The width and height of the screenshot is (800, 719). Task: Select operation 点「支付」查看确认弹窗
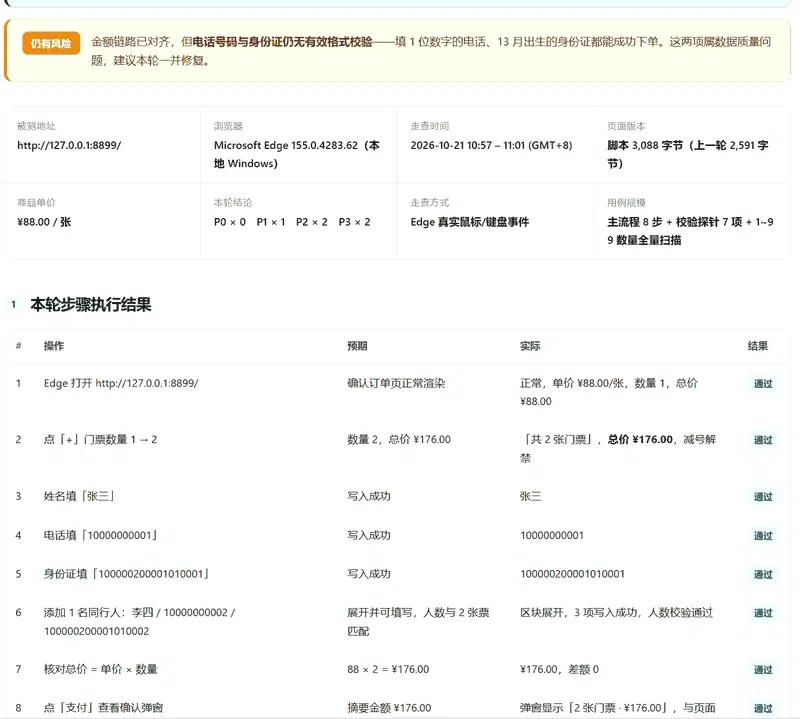click(104, 708)
